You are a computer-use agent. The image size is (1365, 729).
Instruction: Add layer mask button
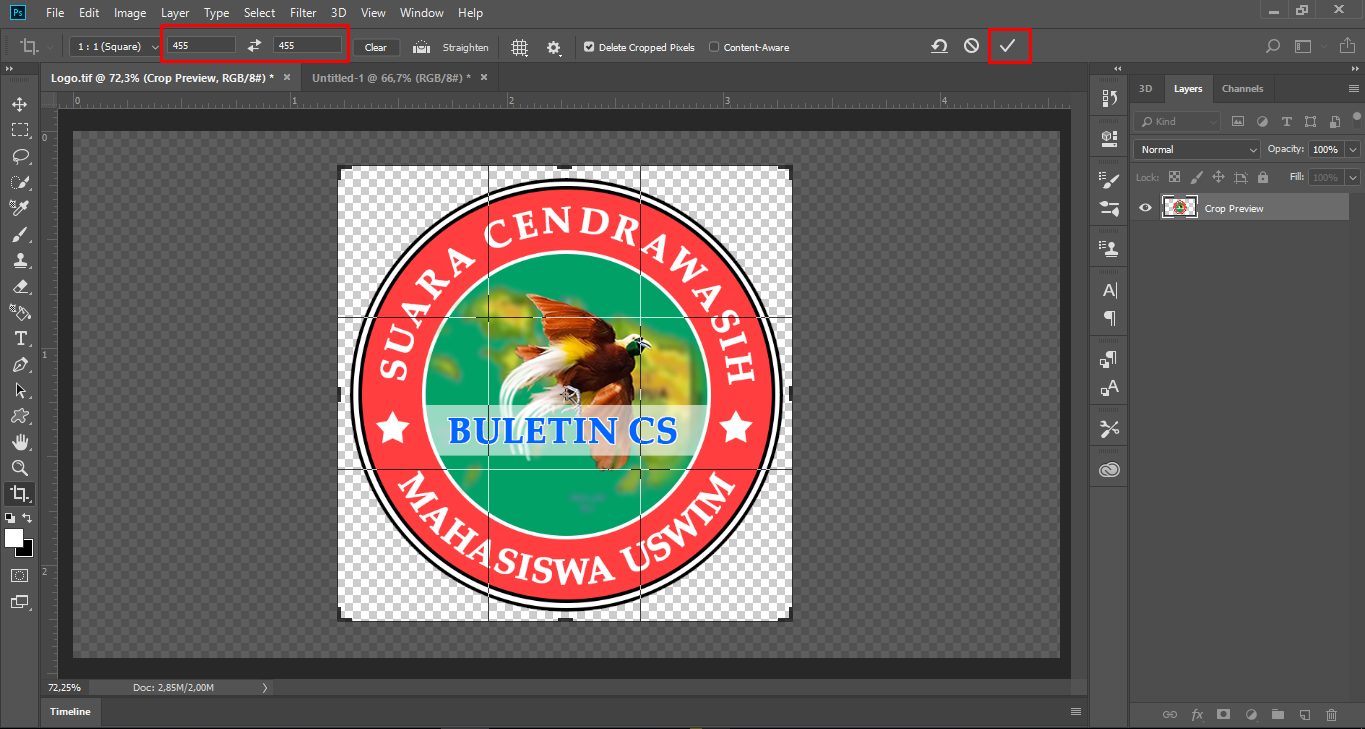point(1223,714)
